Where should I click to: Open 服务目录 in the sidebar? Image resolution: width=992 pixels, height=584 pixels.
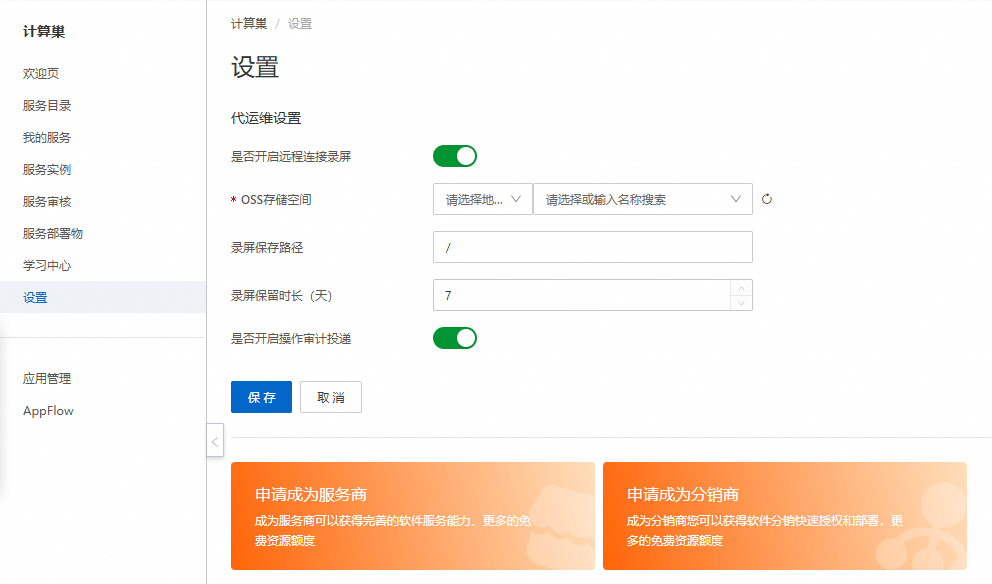(x=47, y=106)
